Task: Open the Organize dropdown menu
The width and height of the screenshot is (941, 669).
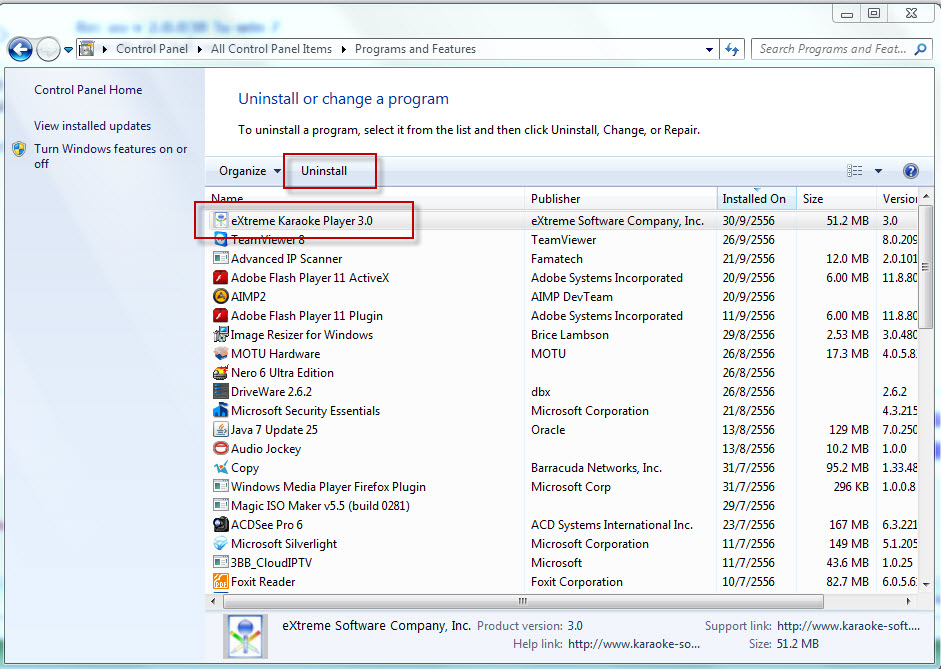Action: (250, 171)
